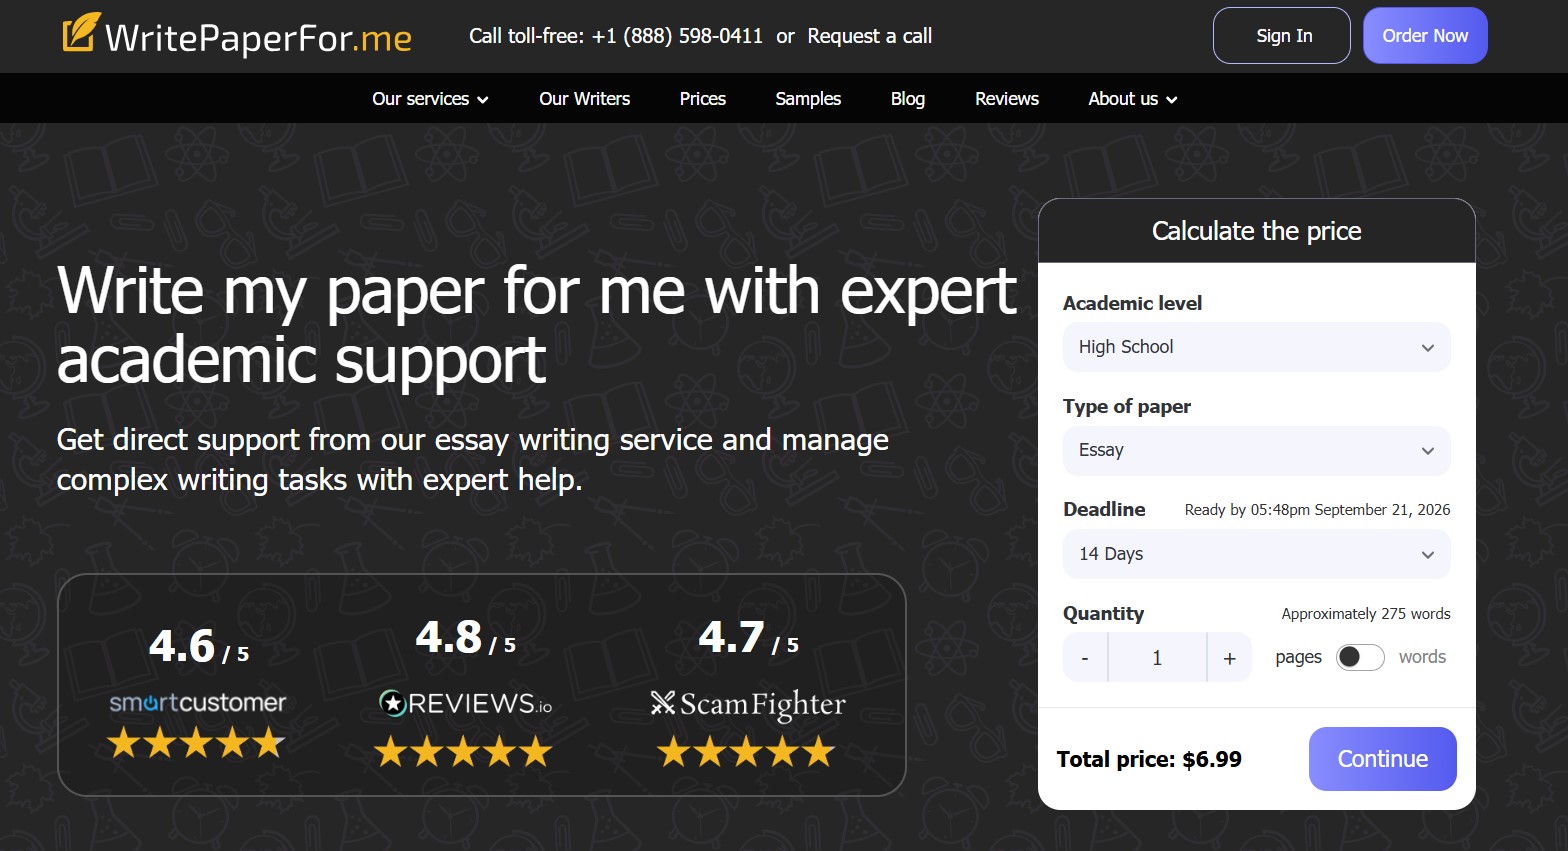Open the smartcustomer rating logo
The image size is (1568, 851).
pyautogui.click(x=198, y=703)
